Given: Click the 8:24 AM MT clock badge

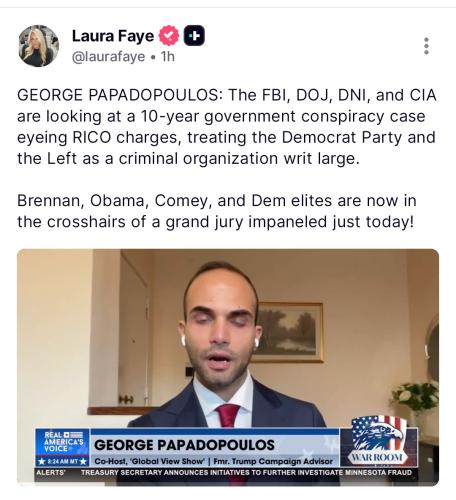Looking at the screenshot, I should (62, 462).
